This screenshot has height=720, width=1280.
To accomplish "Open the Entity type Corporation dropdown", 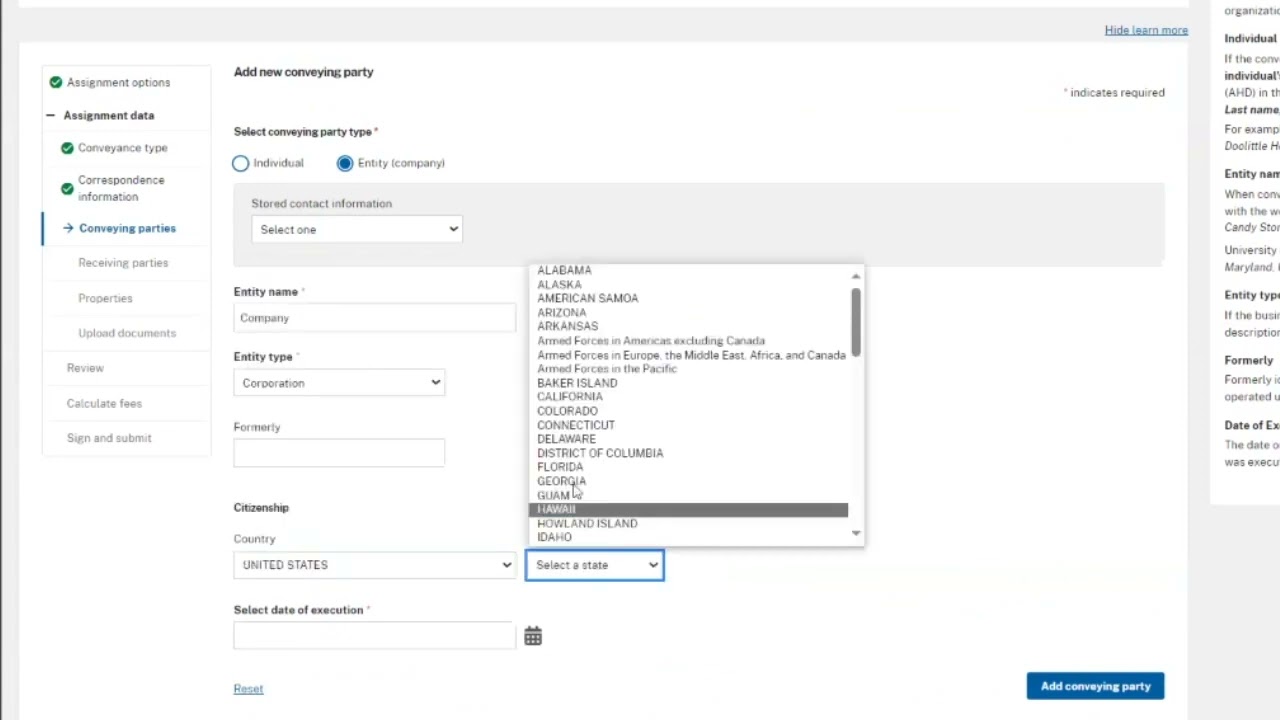I will (x=339, y=383).
